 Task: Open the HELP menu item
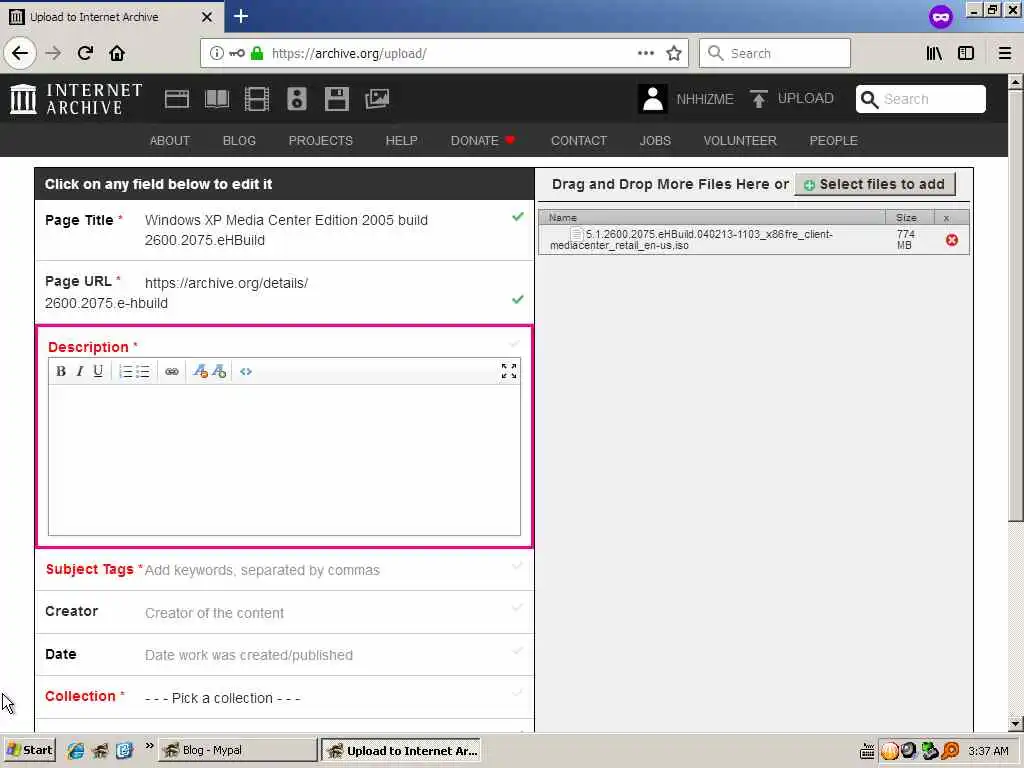(401, 140)
